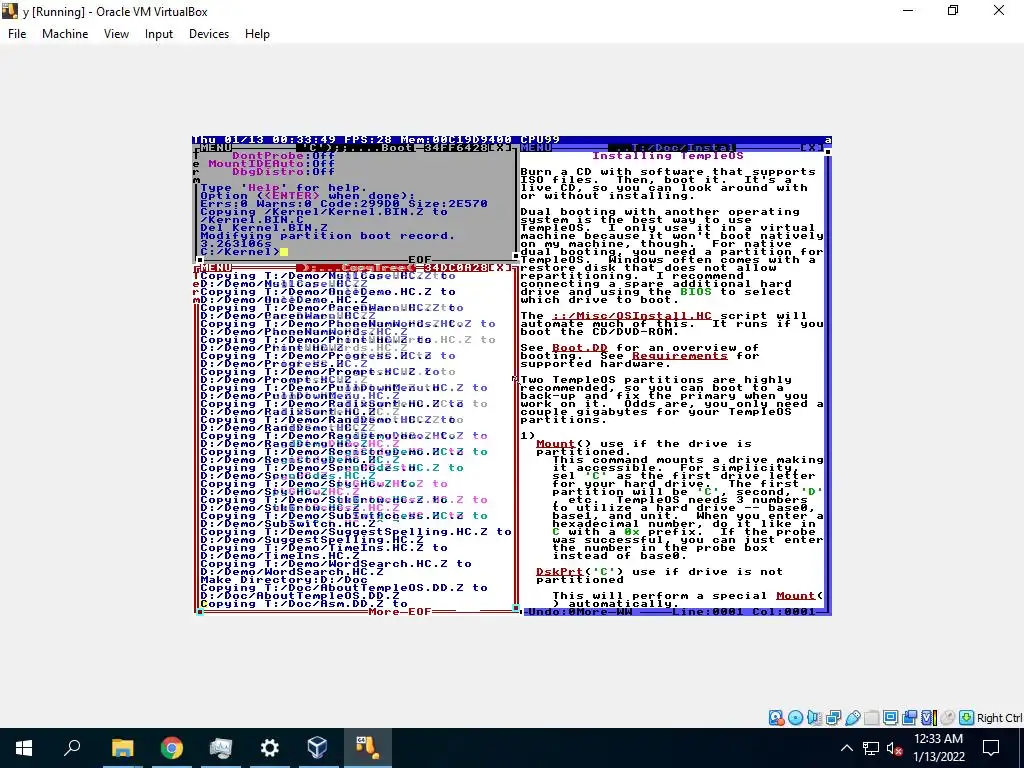
Task: Click the network adapters status icon
Action: (833, 718)
